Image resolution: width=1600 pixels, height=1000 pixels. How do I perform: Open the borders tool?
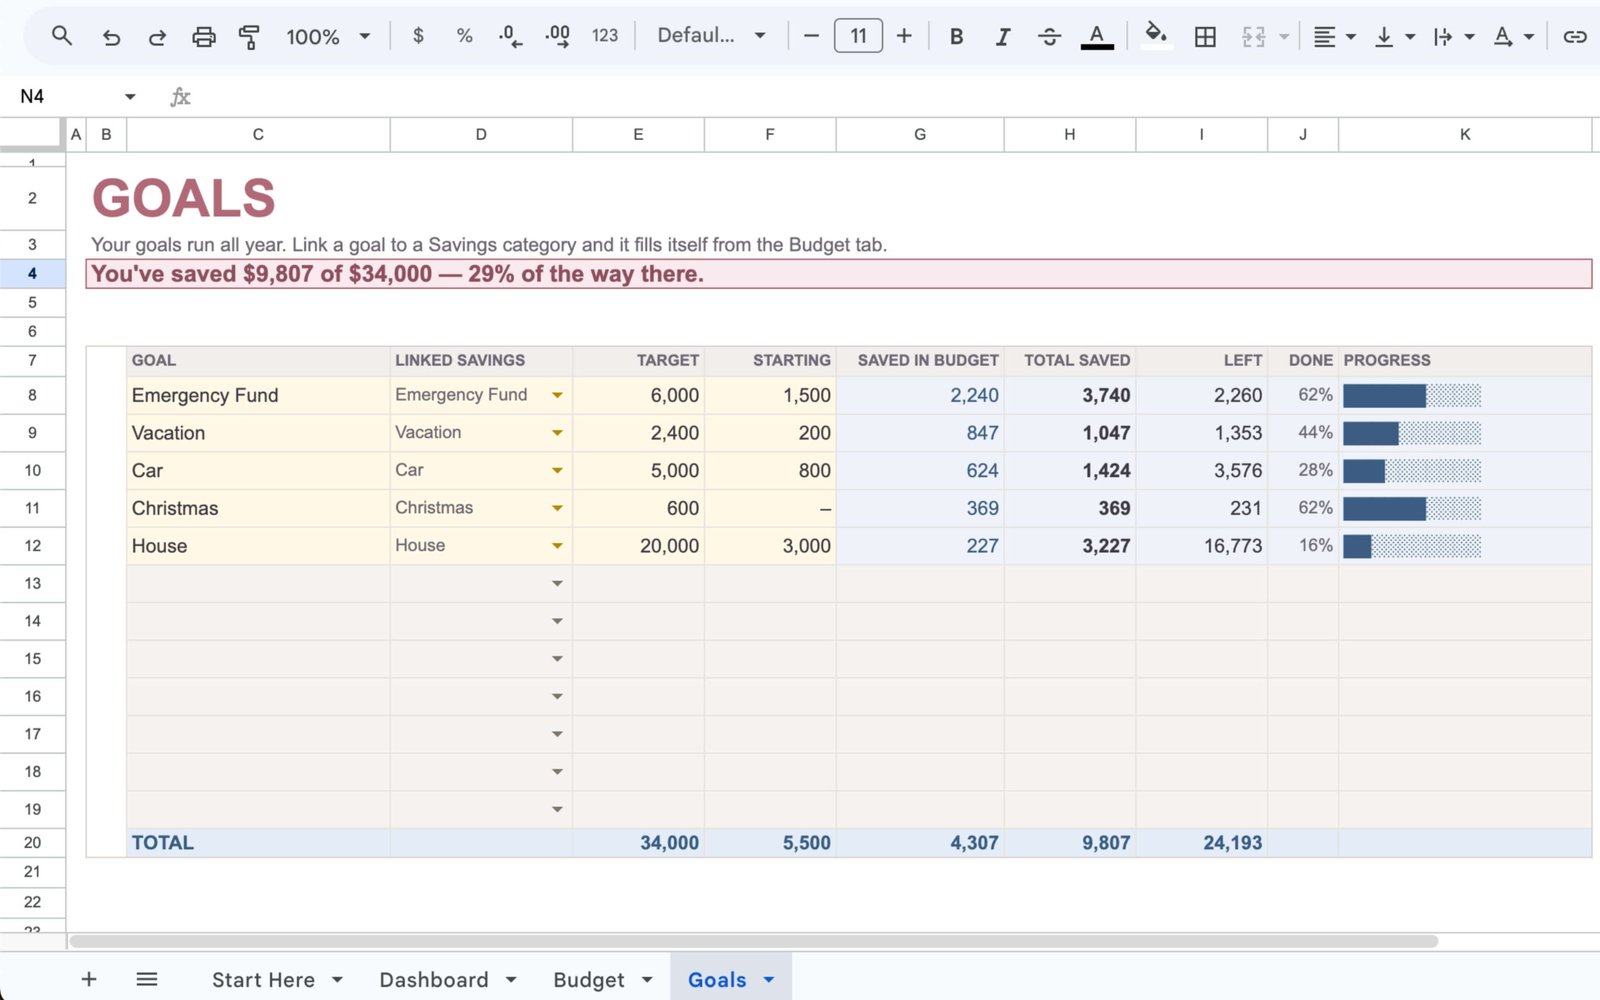tap(1205, 37)
